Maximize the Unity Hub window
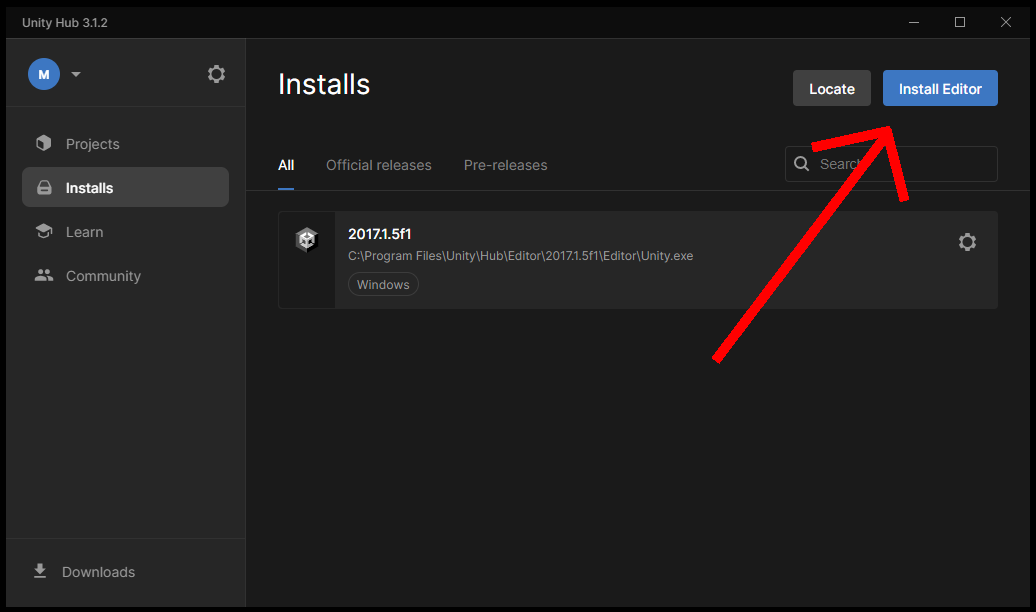Screen dimensions: 1036x612 point(960,22)
